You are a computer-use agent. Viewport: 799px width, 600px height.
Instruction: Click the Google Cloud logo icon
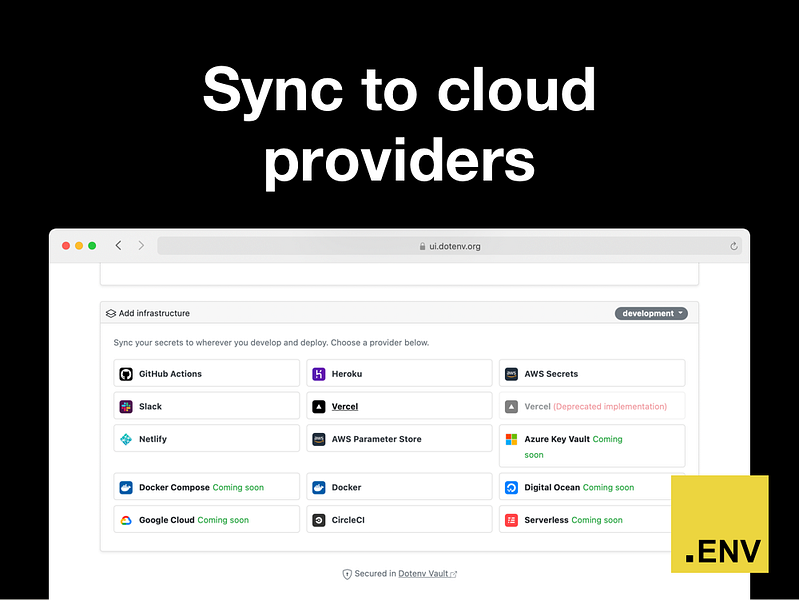[126, 520]
